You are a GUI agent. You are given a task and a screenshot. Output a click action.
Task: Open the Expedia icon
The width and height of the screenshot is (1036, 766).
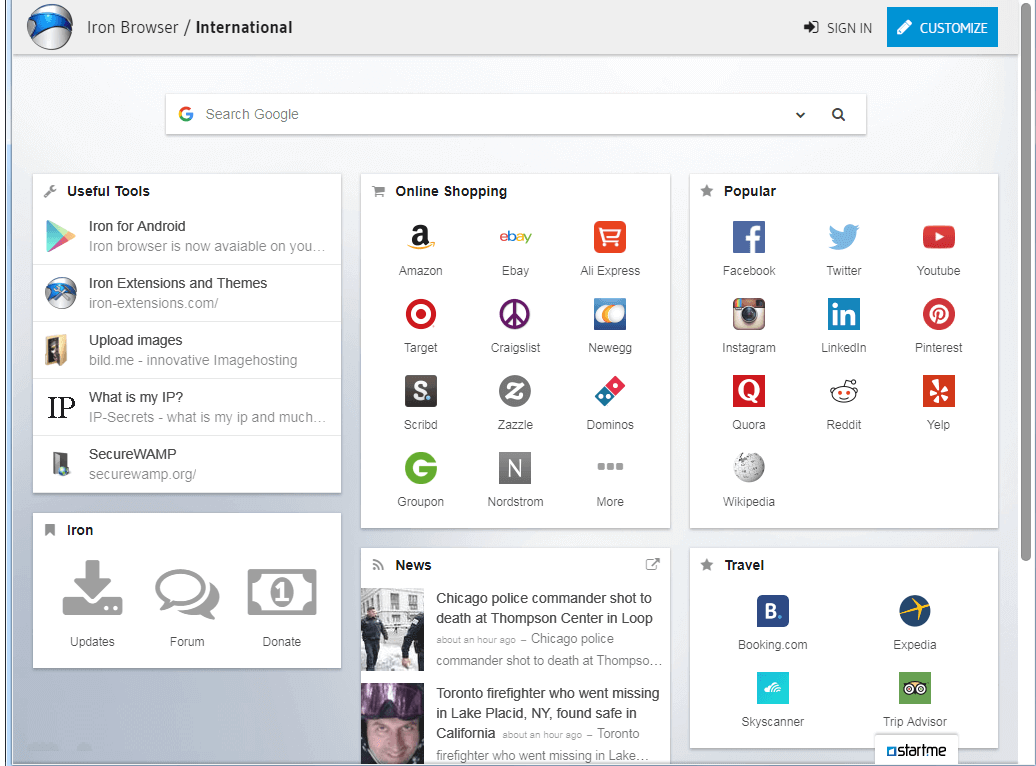point(914,611)
